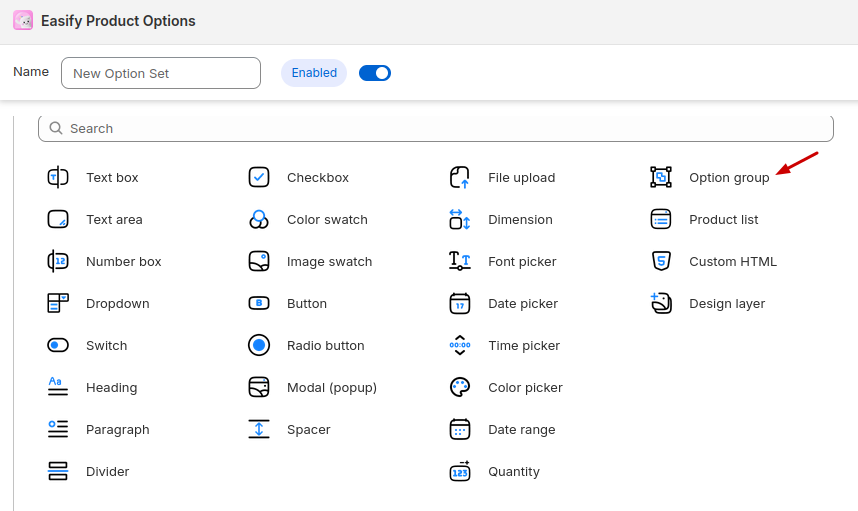Image resolution: width=858 pixels, height=511 pixels.
Task: Add a Color picker element
Action: 525,388
